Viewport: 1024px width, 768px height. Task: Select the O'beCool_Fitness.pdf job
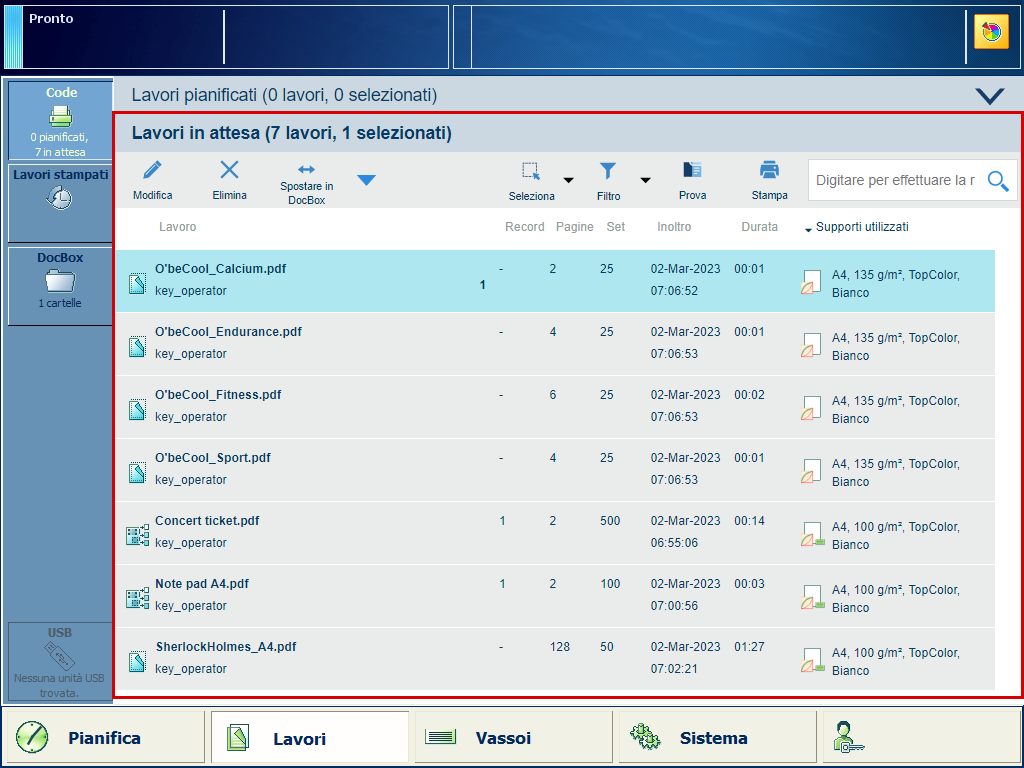click(555, 407)
